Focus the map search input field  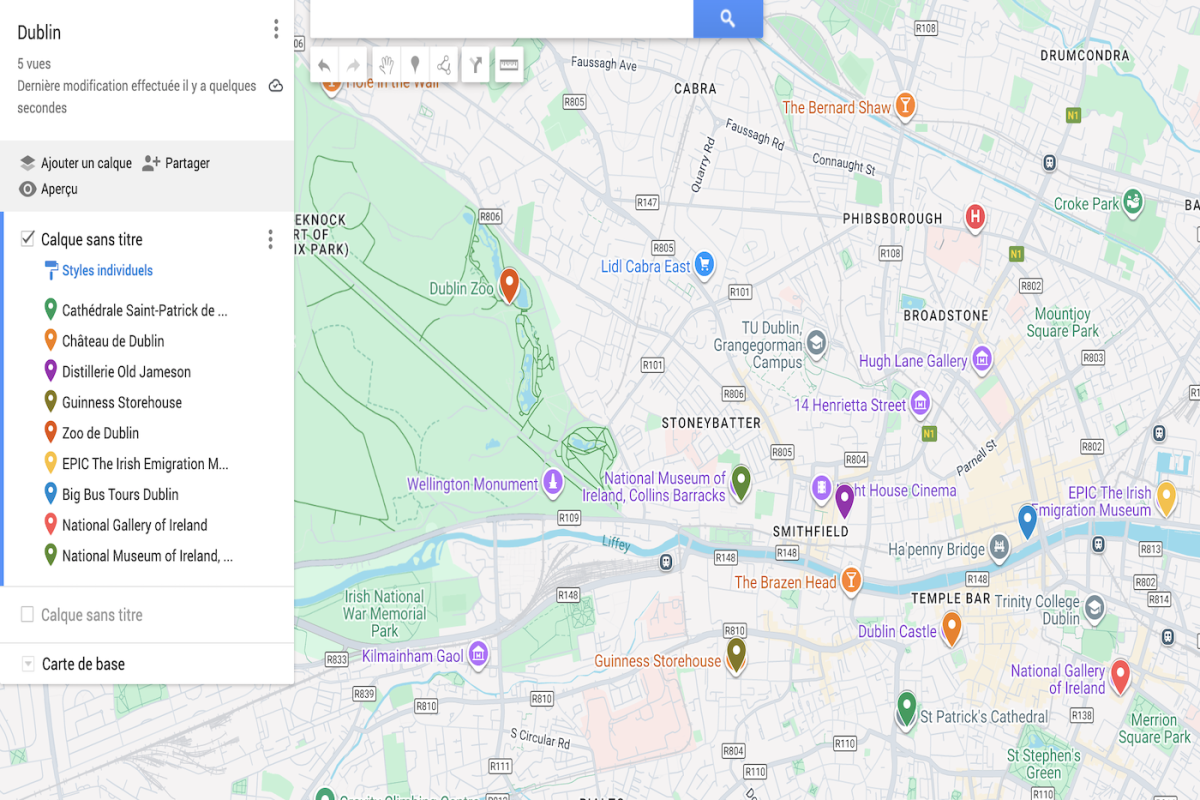click(502, 18)
